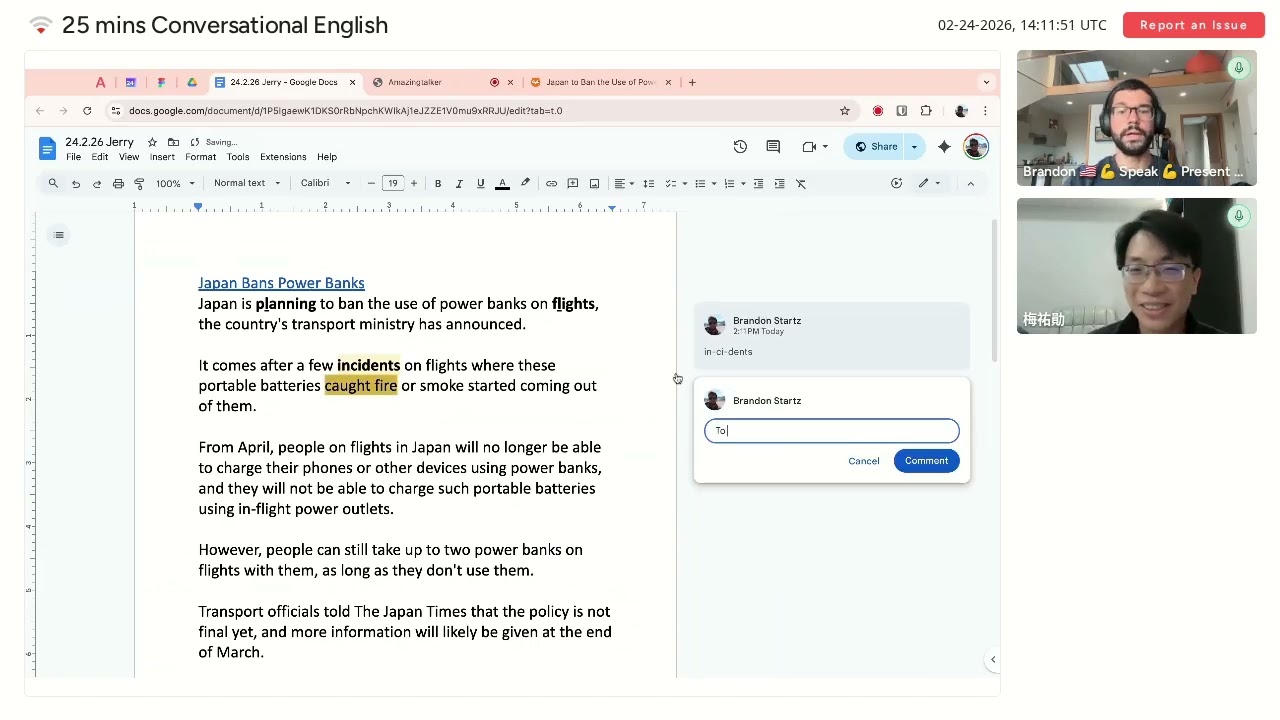1280x720 pixels.
Task: Decrease the paragraph indent
Action: [758, 183]
